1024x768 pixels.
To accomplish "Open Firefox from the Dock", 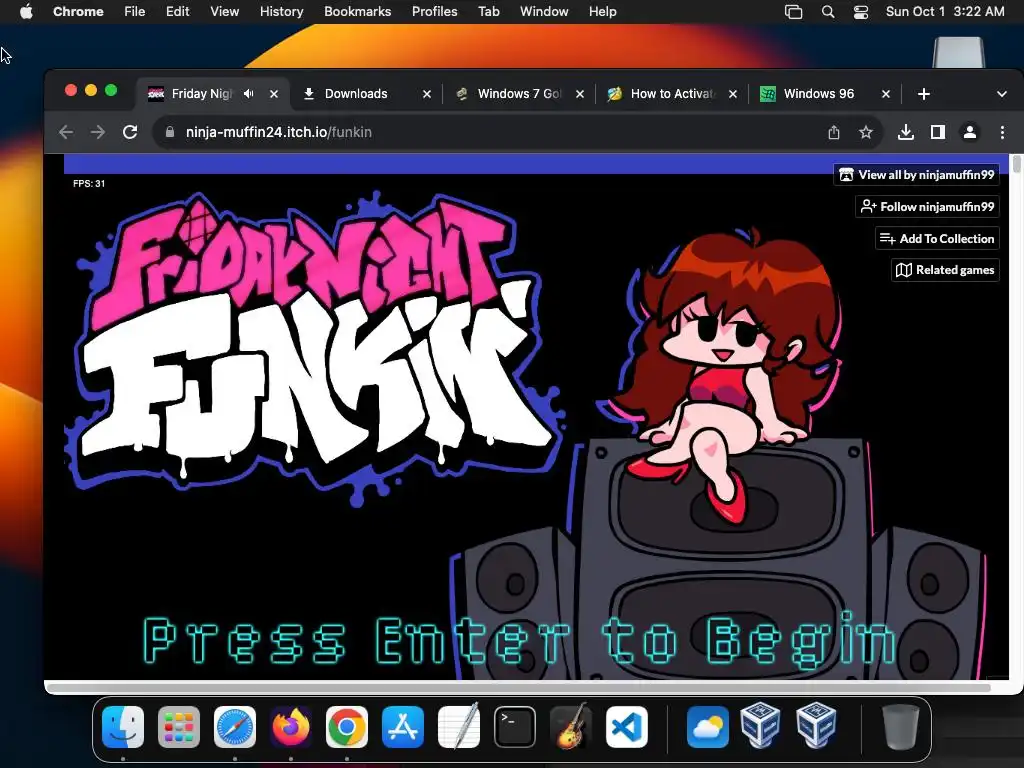I will (291, 727).
